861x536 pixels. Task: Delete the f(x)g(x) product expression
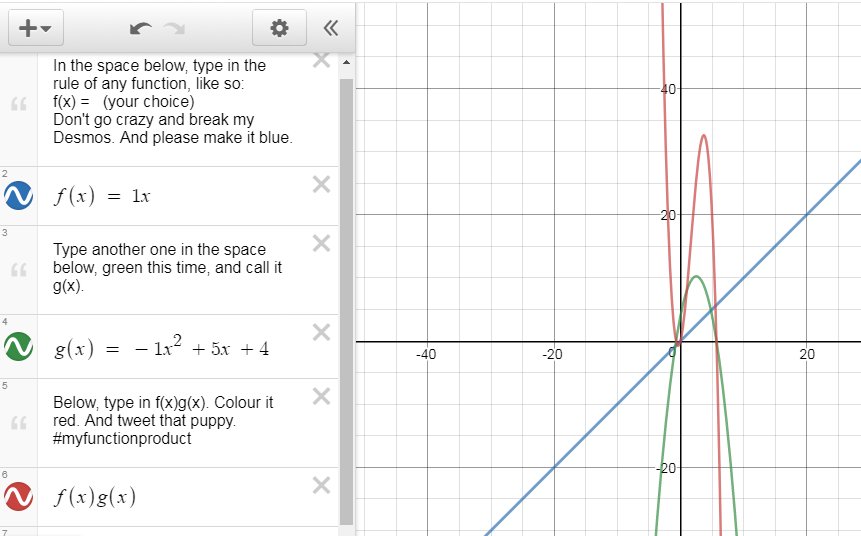tap(321, 485)
